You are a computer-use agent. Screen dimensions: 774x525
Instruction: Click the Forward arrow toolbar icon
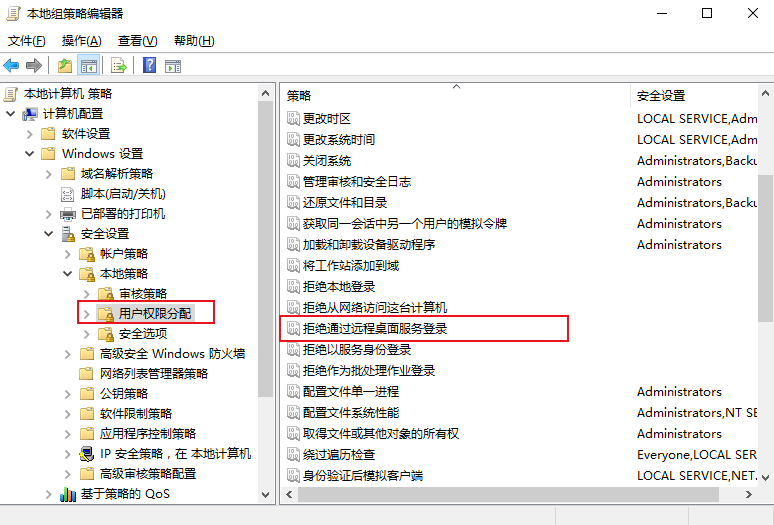(34, 65)
